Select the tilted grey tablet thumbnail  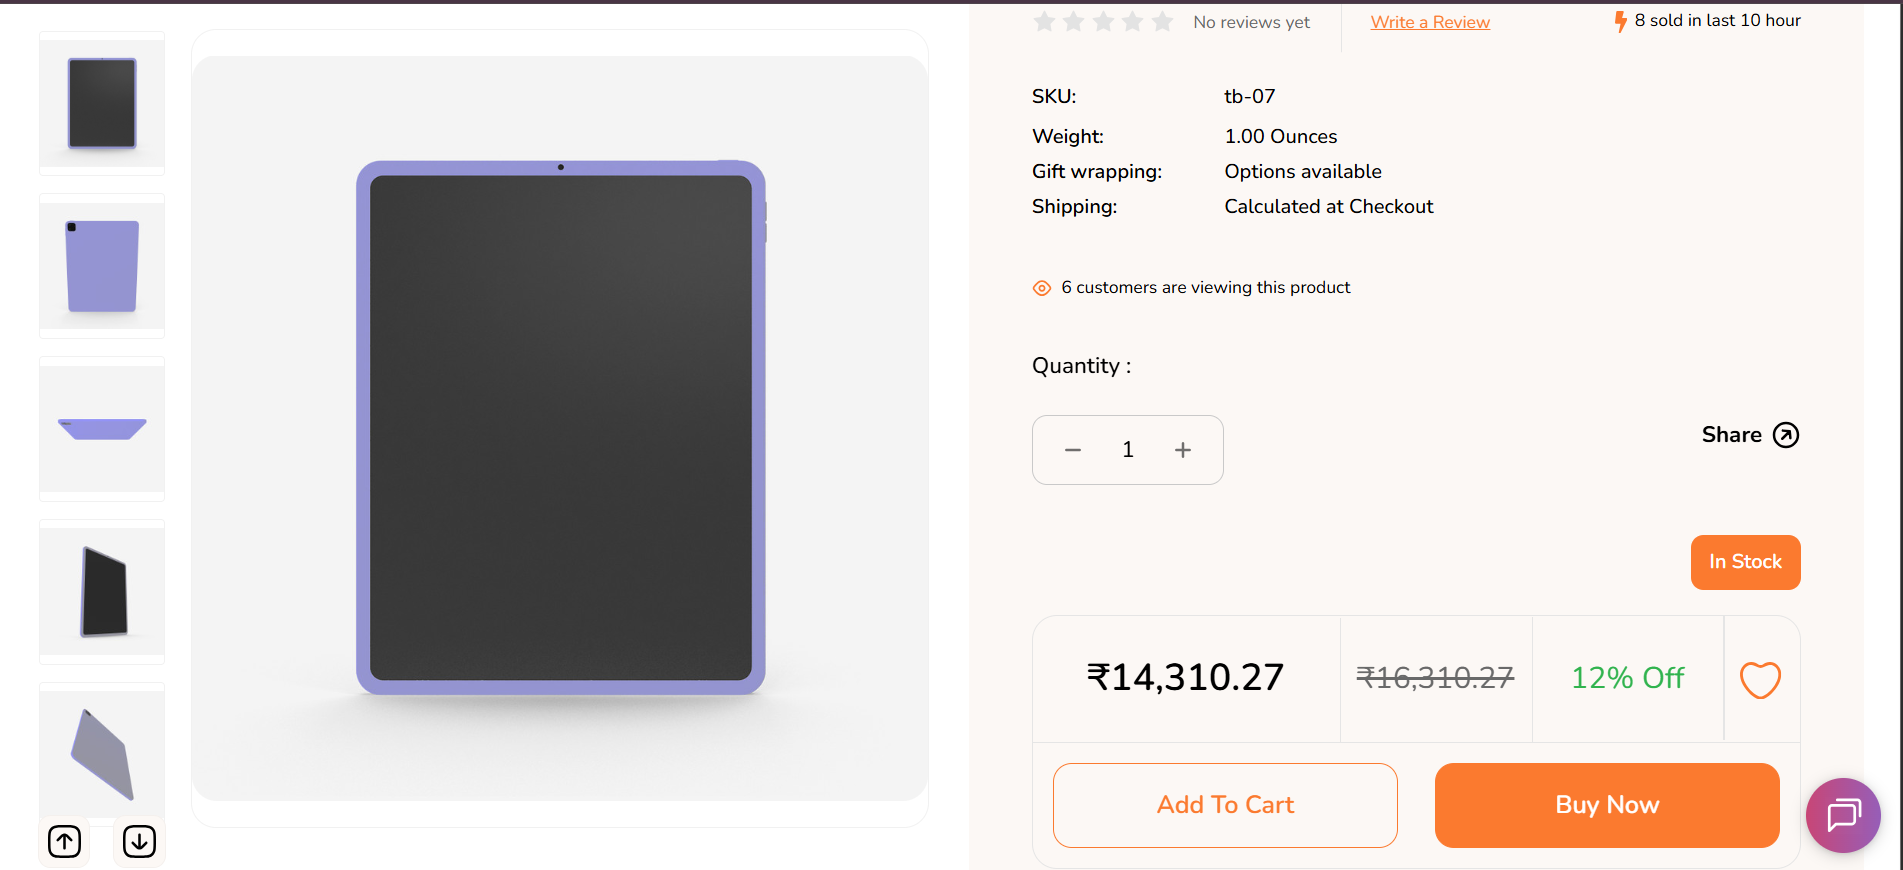point(102,752)
